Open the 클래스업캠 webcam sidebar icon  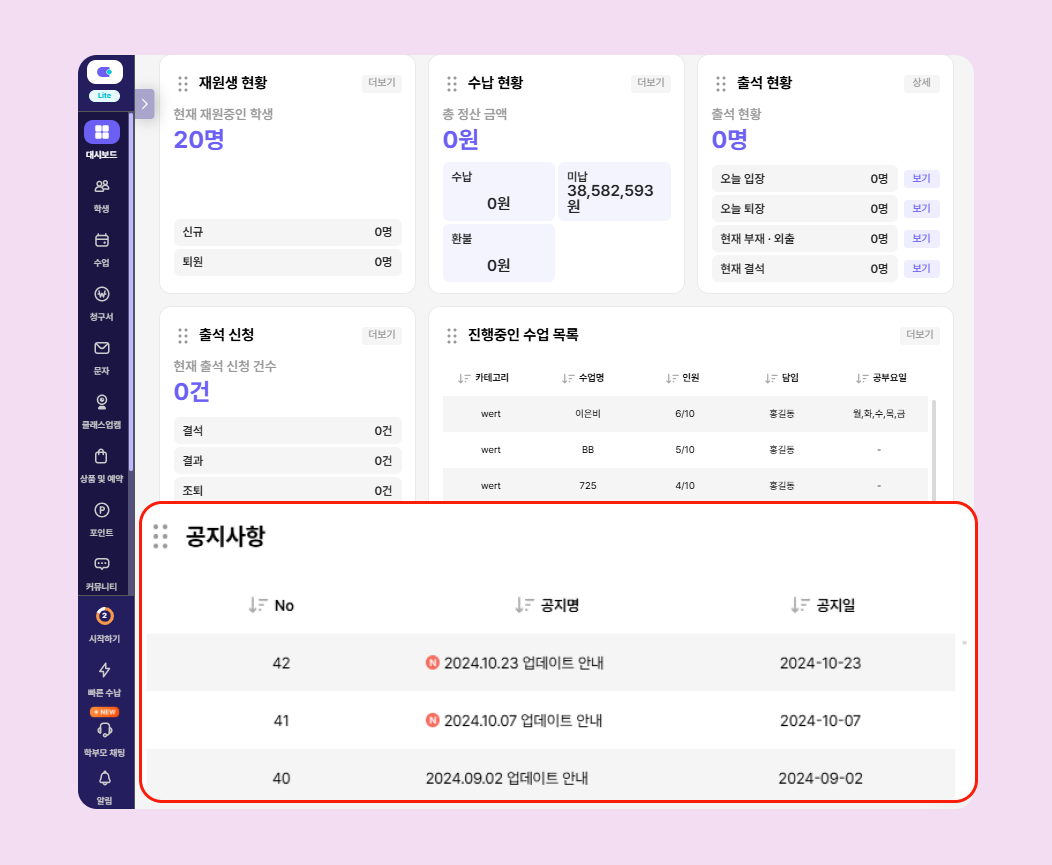pos(102,402)
